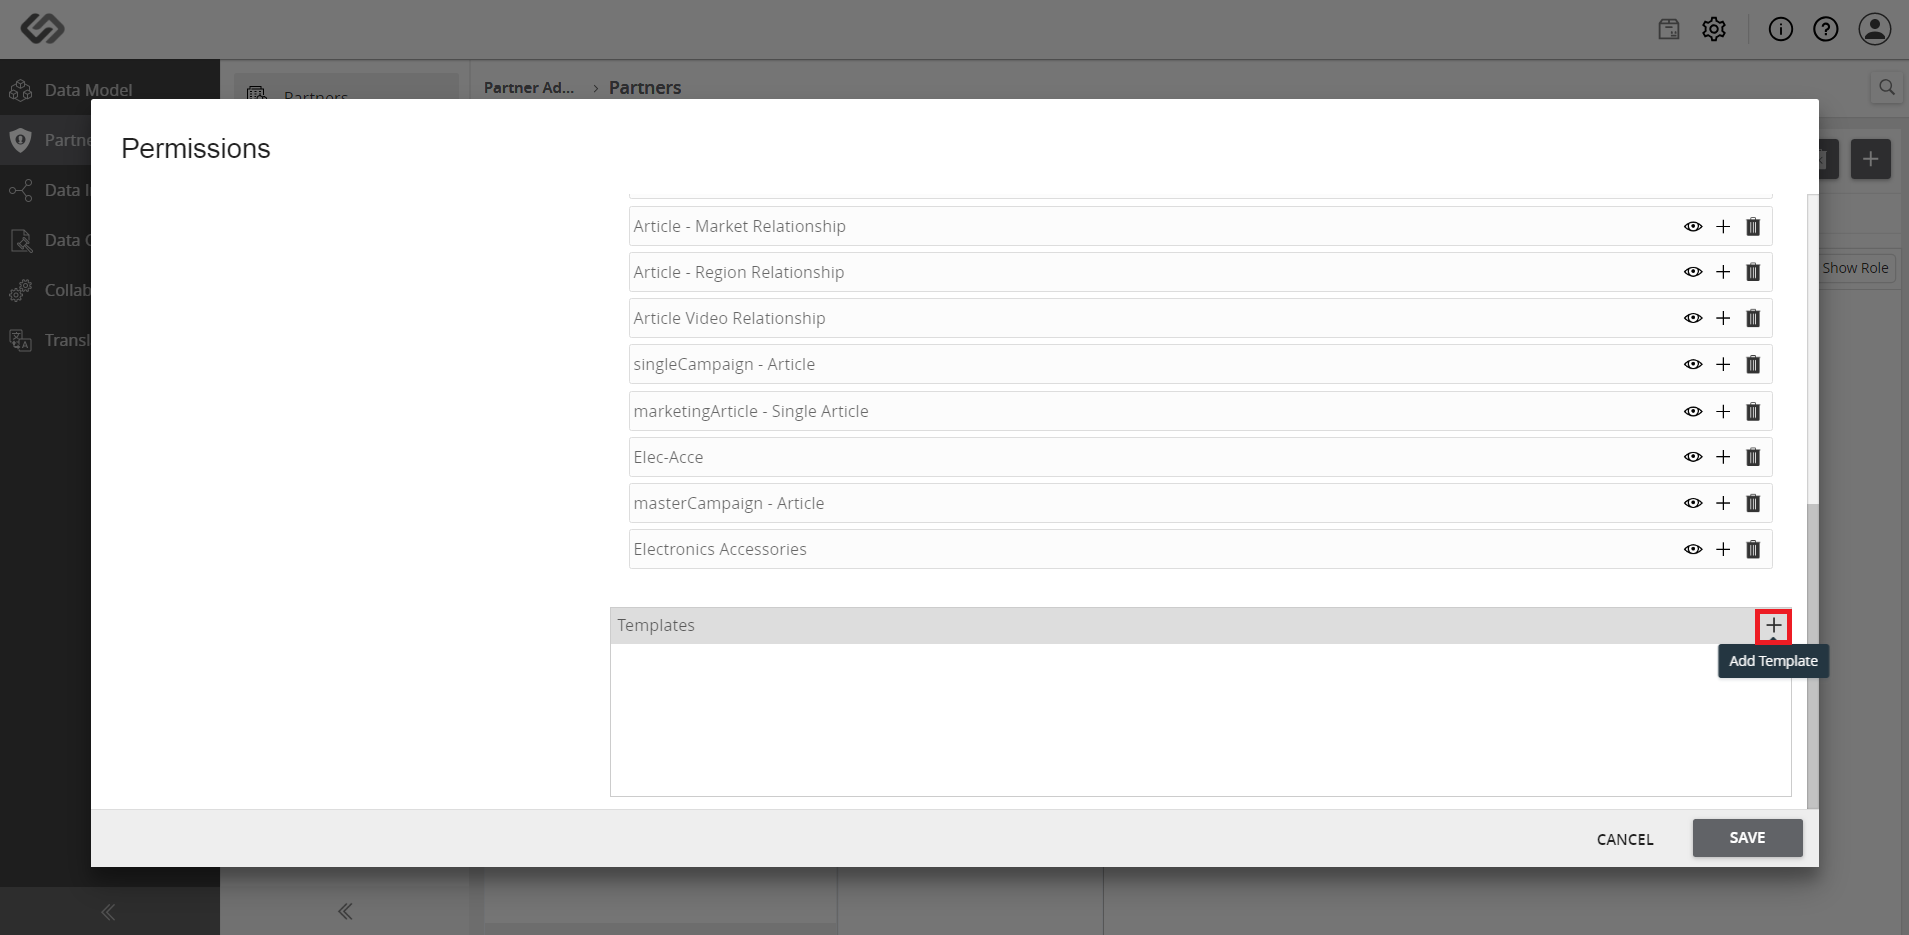Select the singleCampaign - Article row text
This screenshot has width=1909, height=935.
(x=724, y=365)
